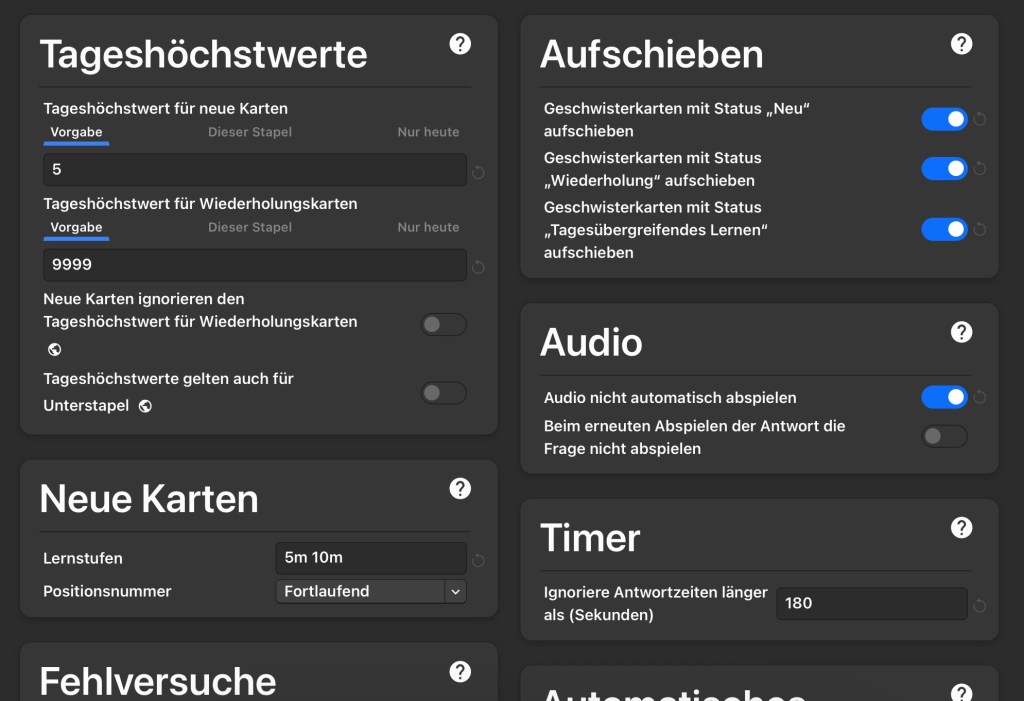Image resolution: width=1024 pixels, height=701 pixels.
Task: Open help for Tageshöchstwerte section
Action: pyautogui.click(x=460, y=45)
